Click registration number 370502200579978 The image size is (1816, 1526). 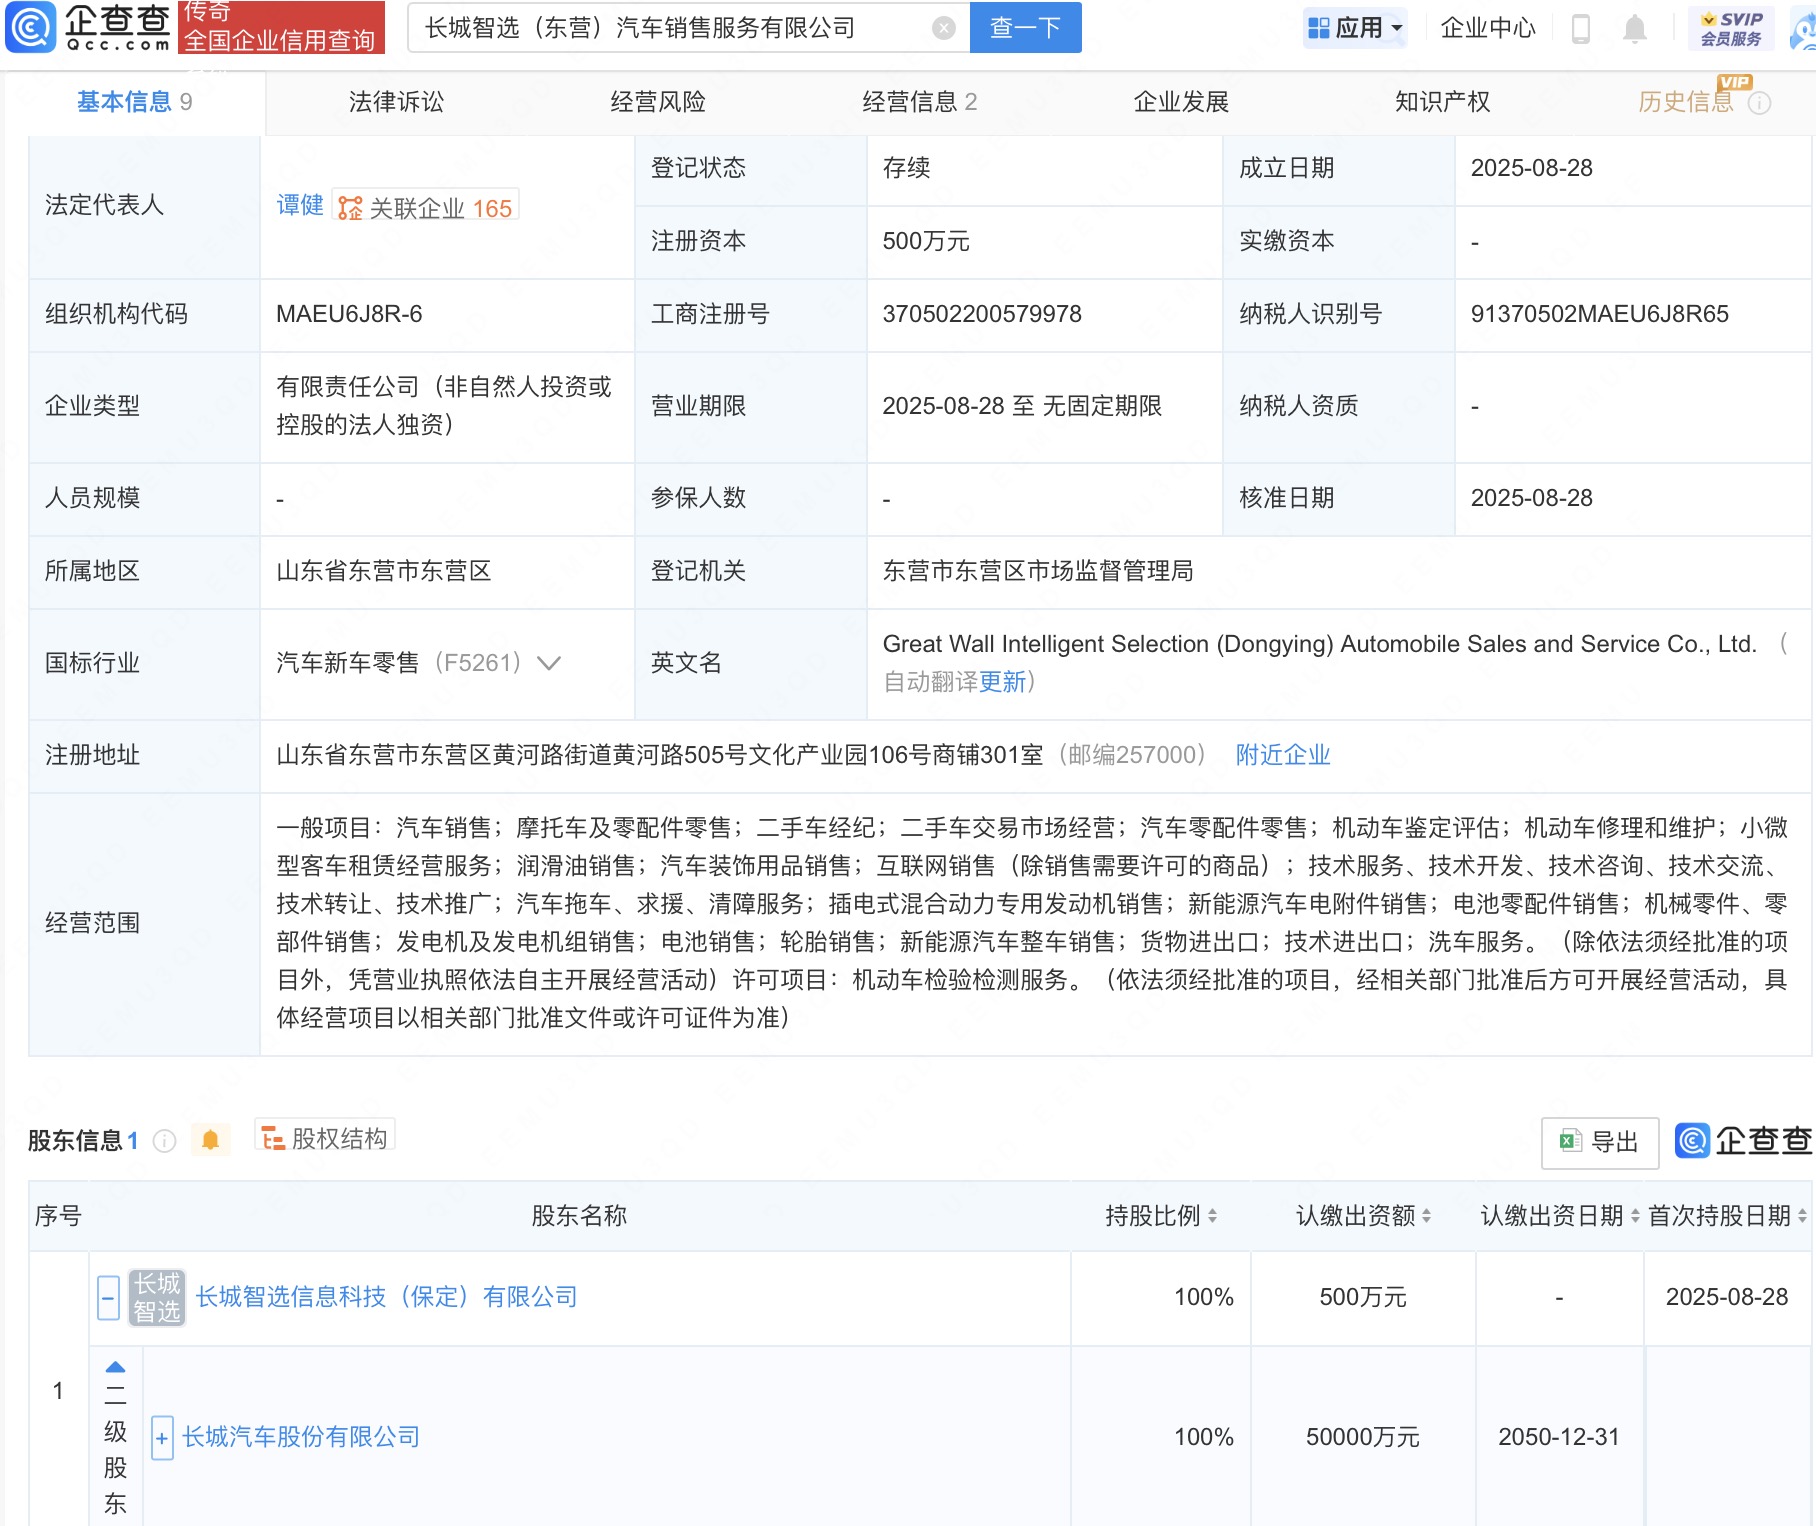982,314
